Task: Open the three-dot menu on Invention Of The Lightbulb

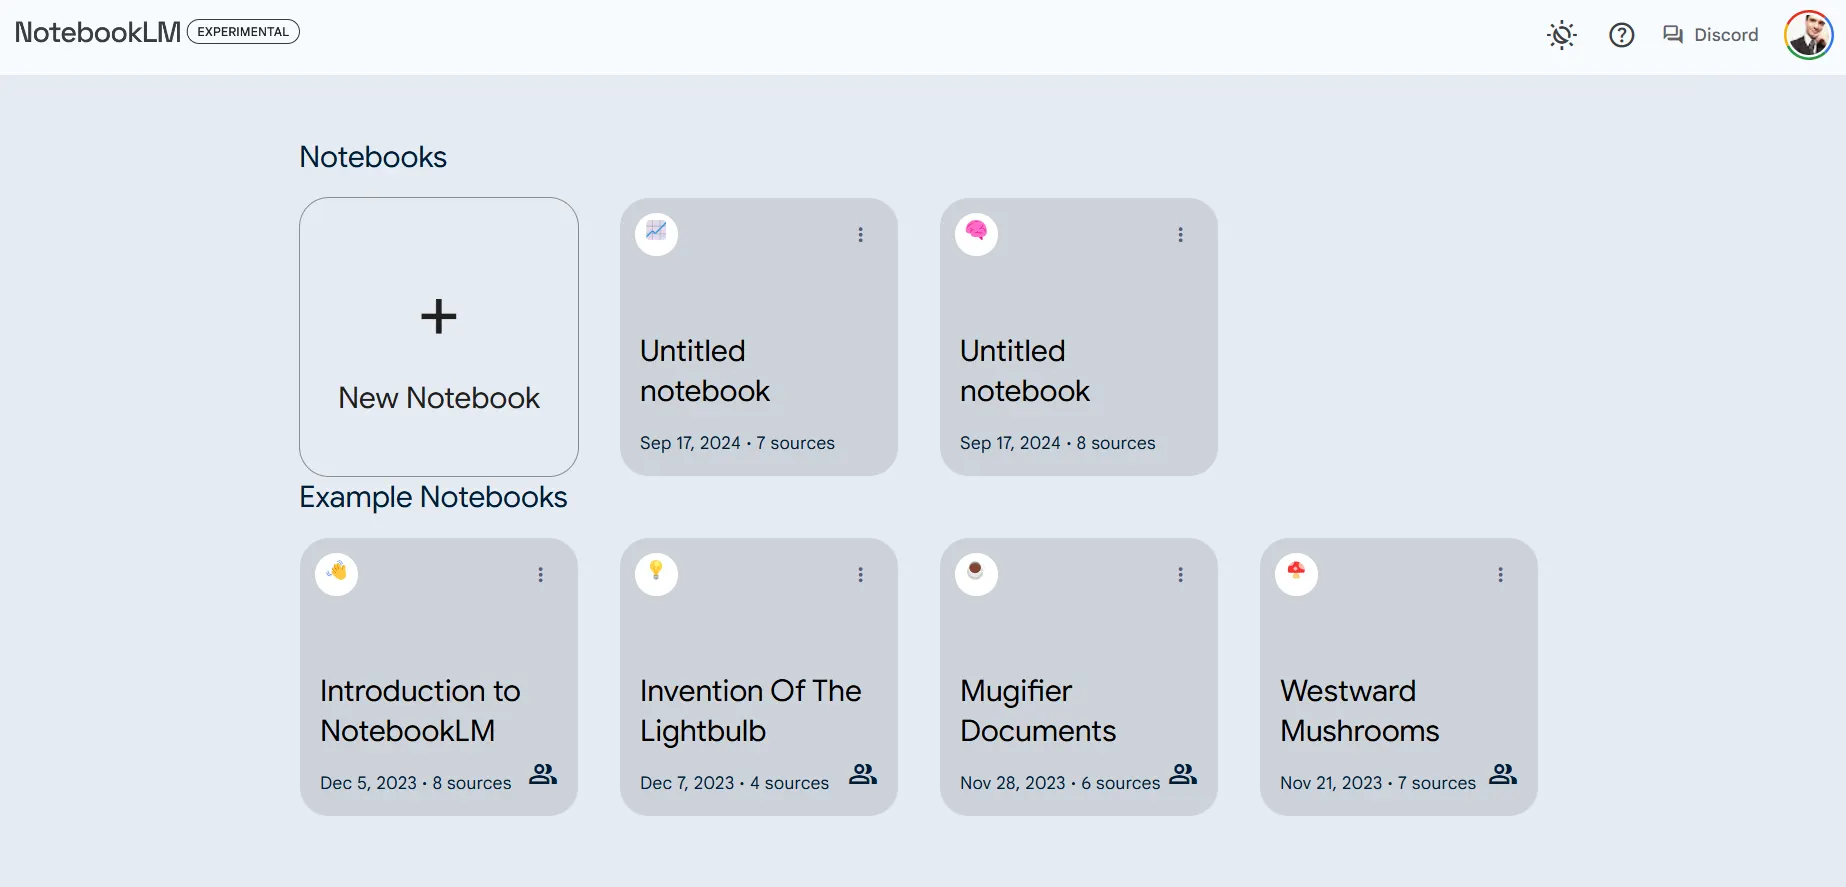Action: click(860, 575)
